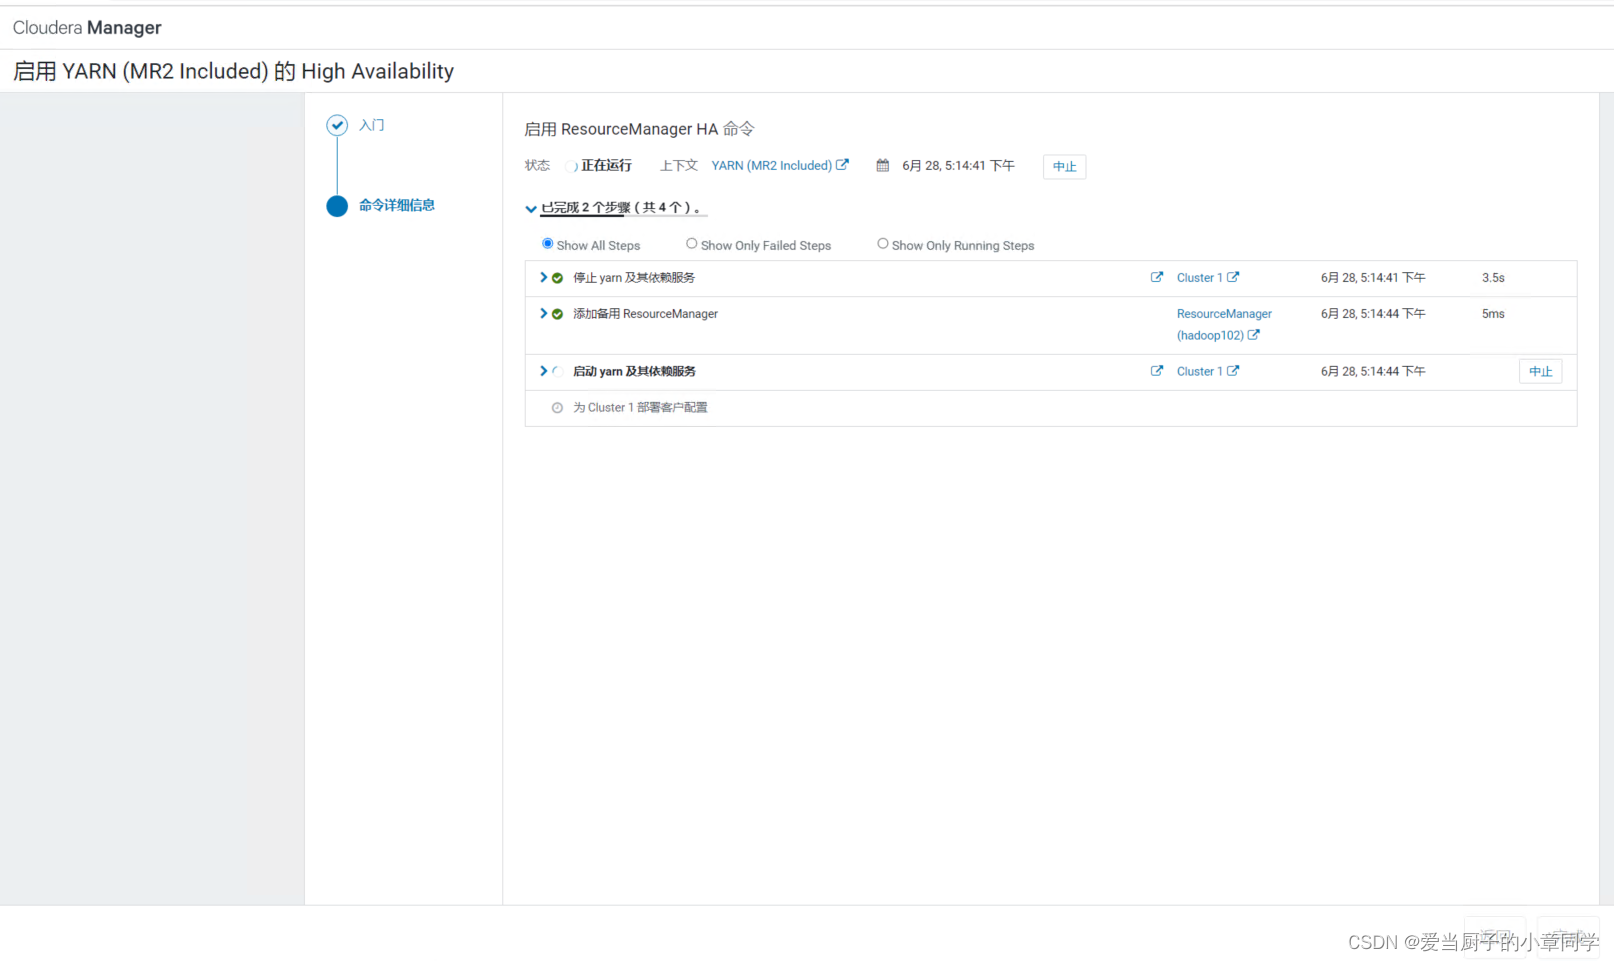This screenshot has width=1614, height=961.
Task: Click pending clock icon for 部署客户配置 step
Action: [x=557, y=408]
